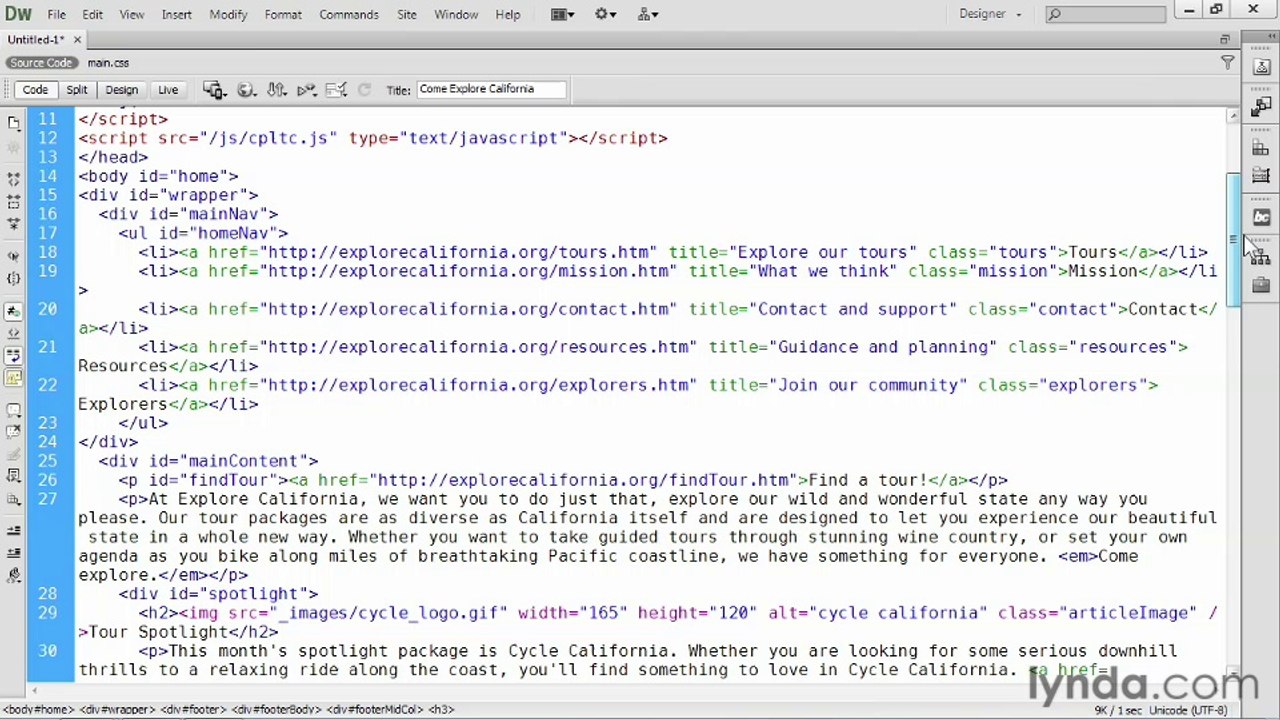The image size is (1280, 720).
Task: Open the Extend Dreamweaver gear dropdown
Action: coord(606,14)
